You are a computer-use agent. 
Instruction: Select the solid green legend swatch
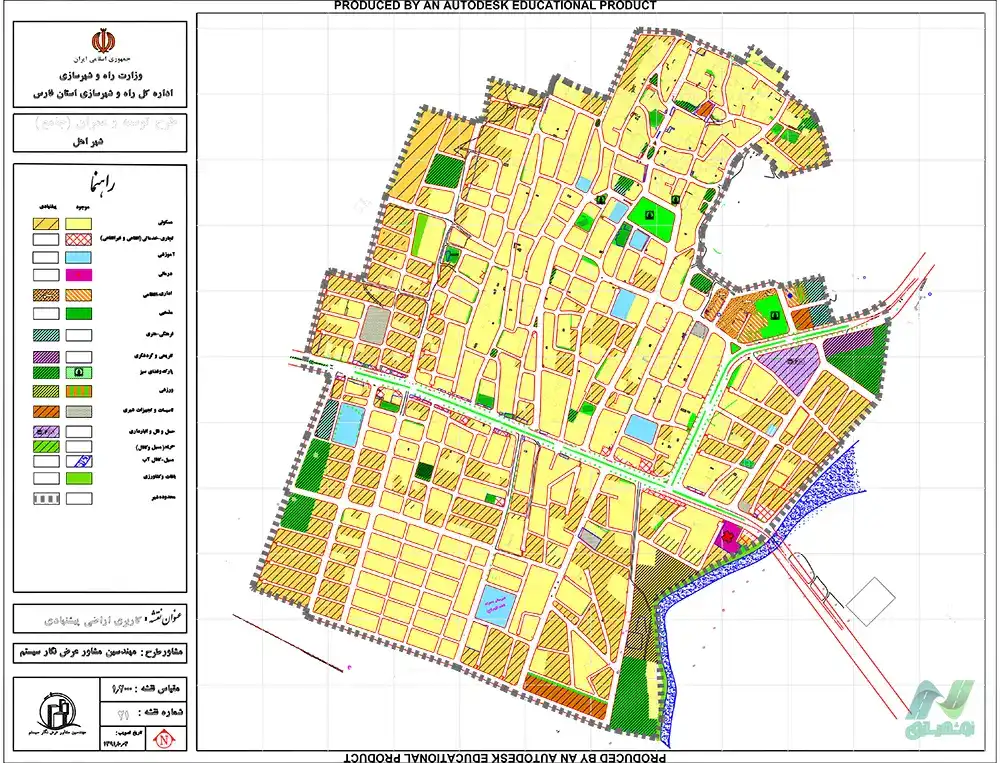(x=77, y=315)
